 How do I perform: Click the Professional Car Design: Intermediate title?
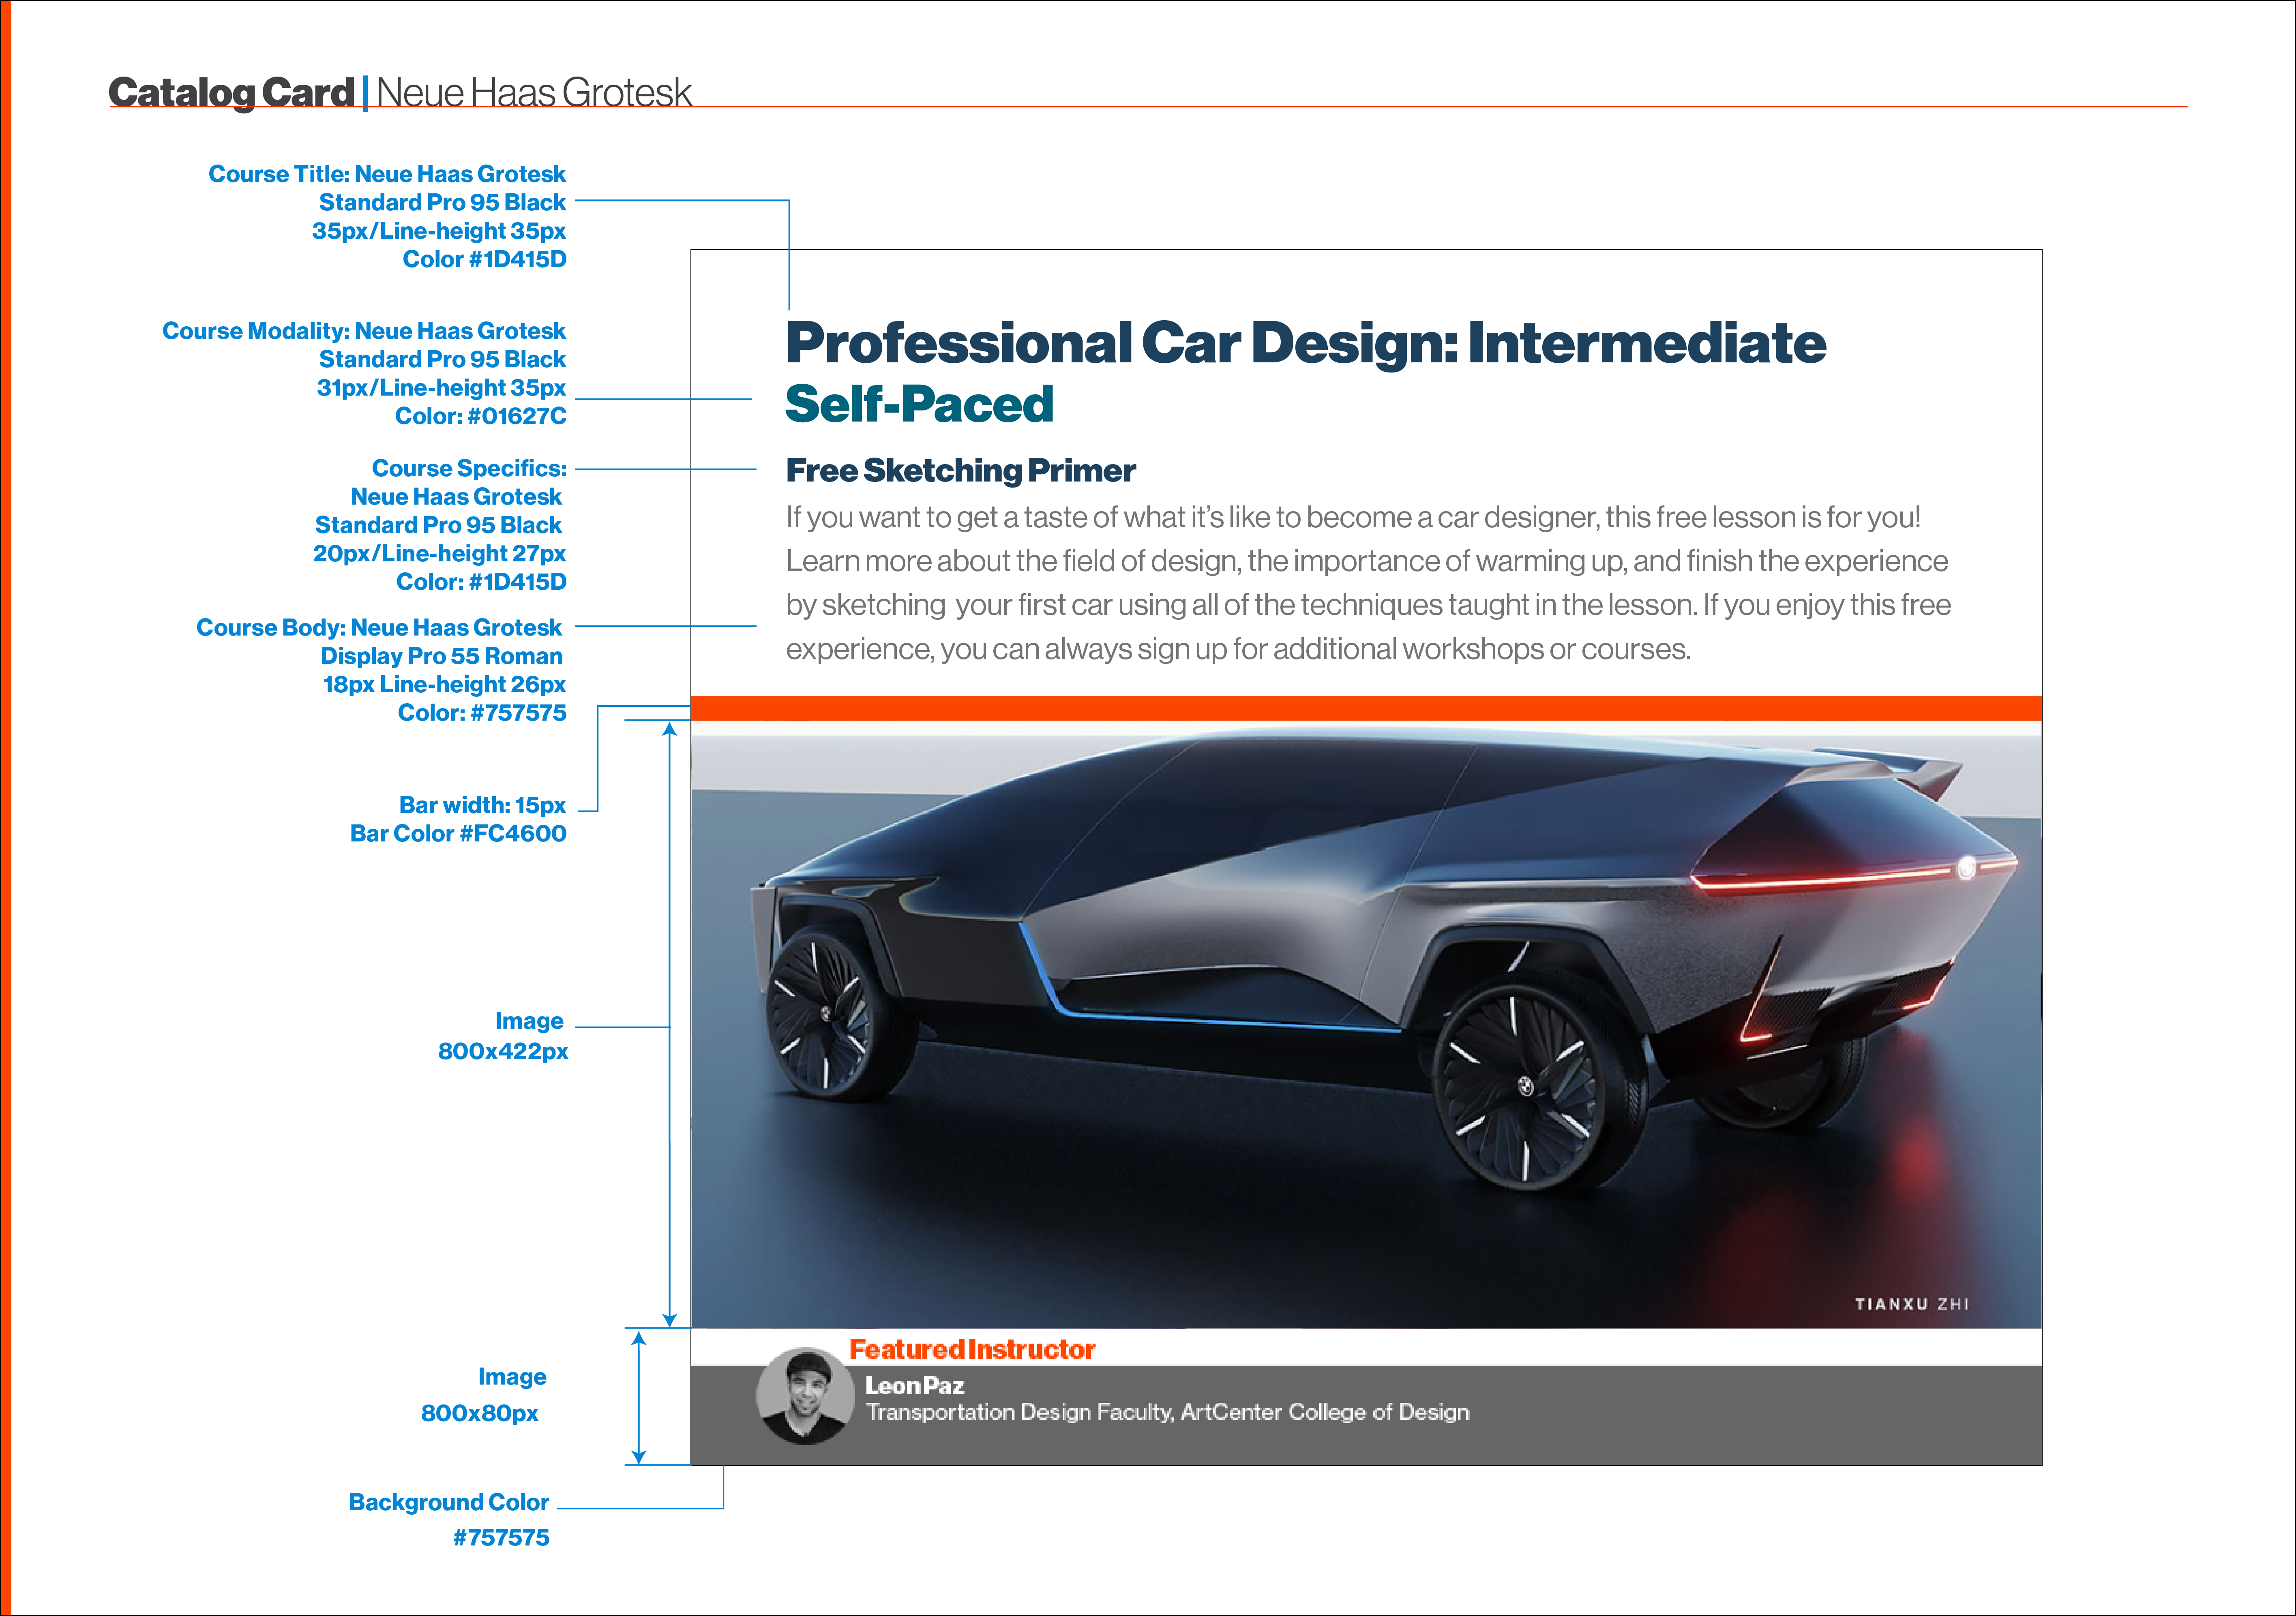pyautogui.click(x=1305, y=343)
